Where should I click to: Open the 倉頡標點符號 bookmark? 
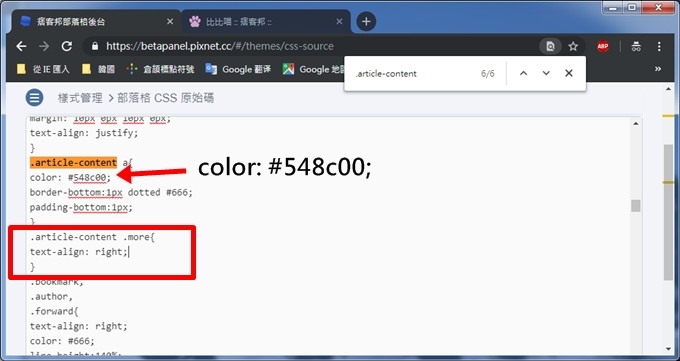point(160,69)
